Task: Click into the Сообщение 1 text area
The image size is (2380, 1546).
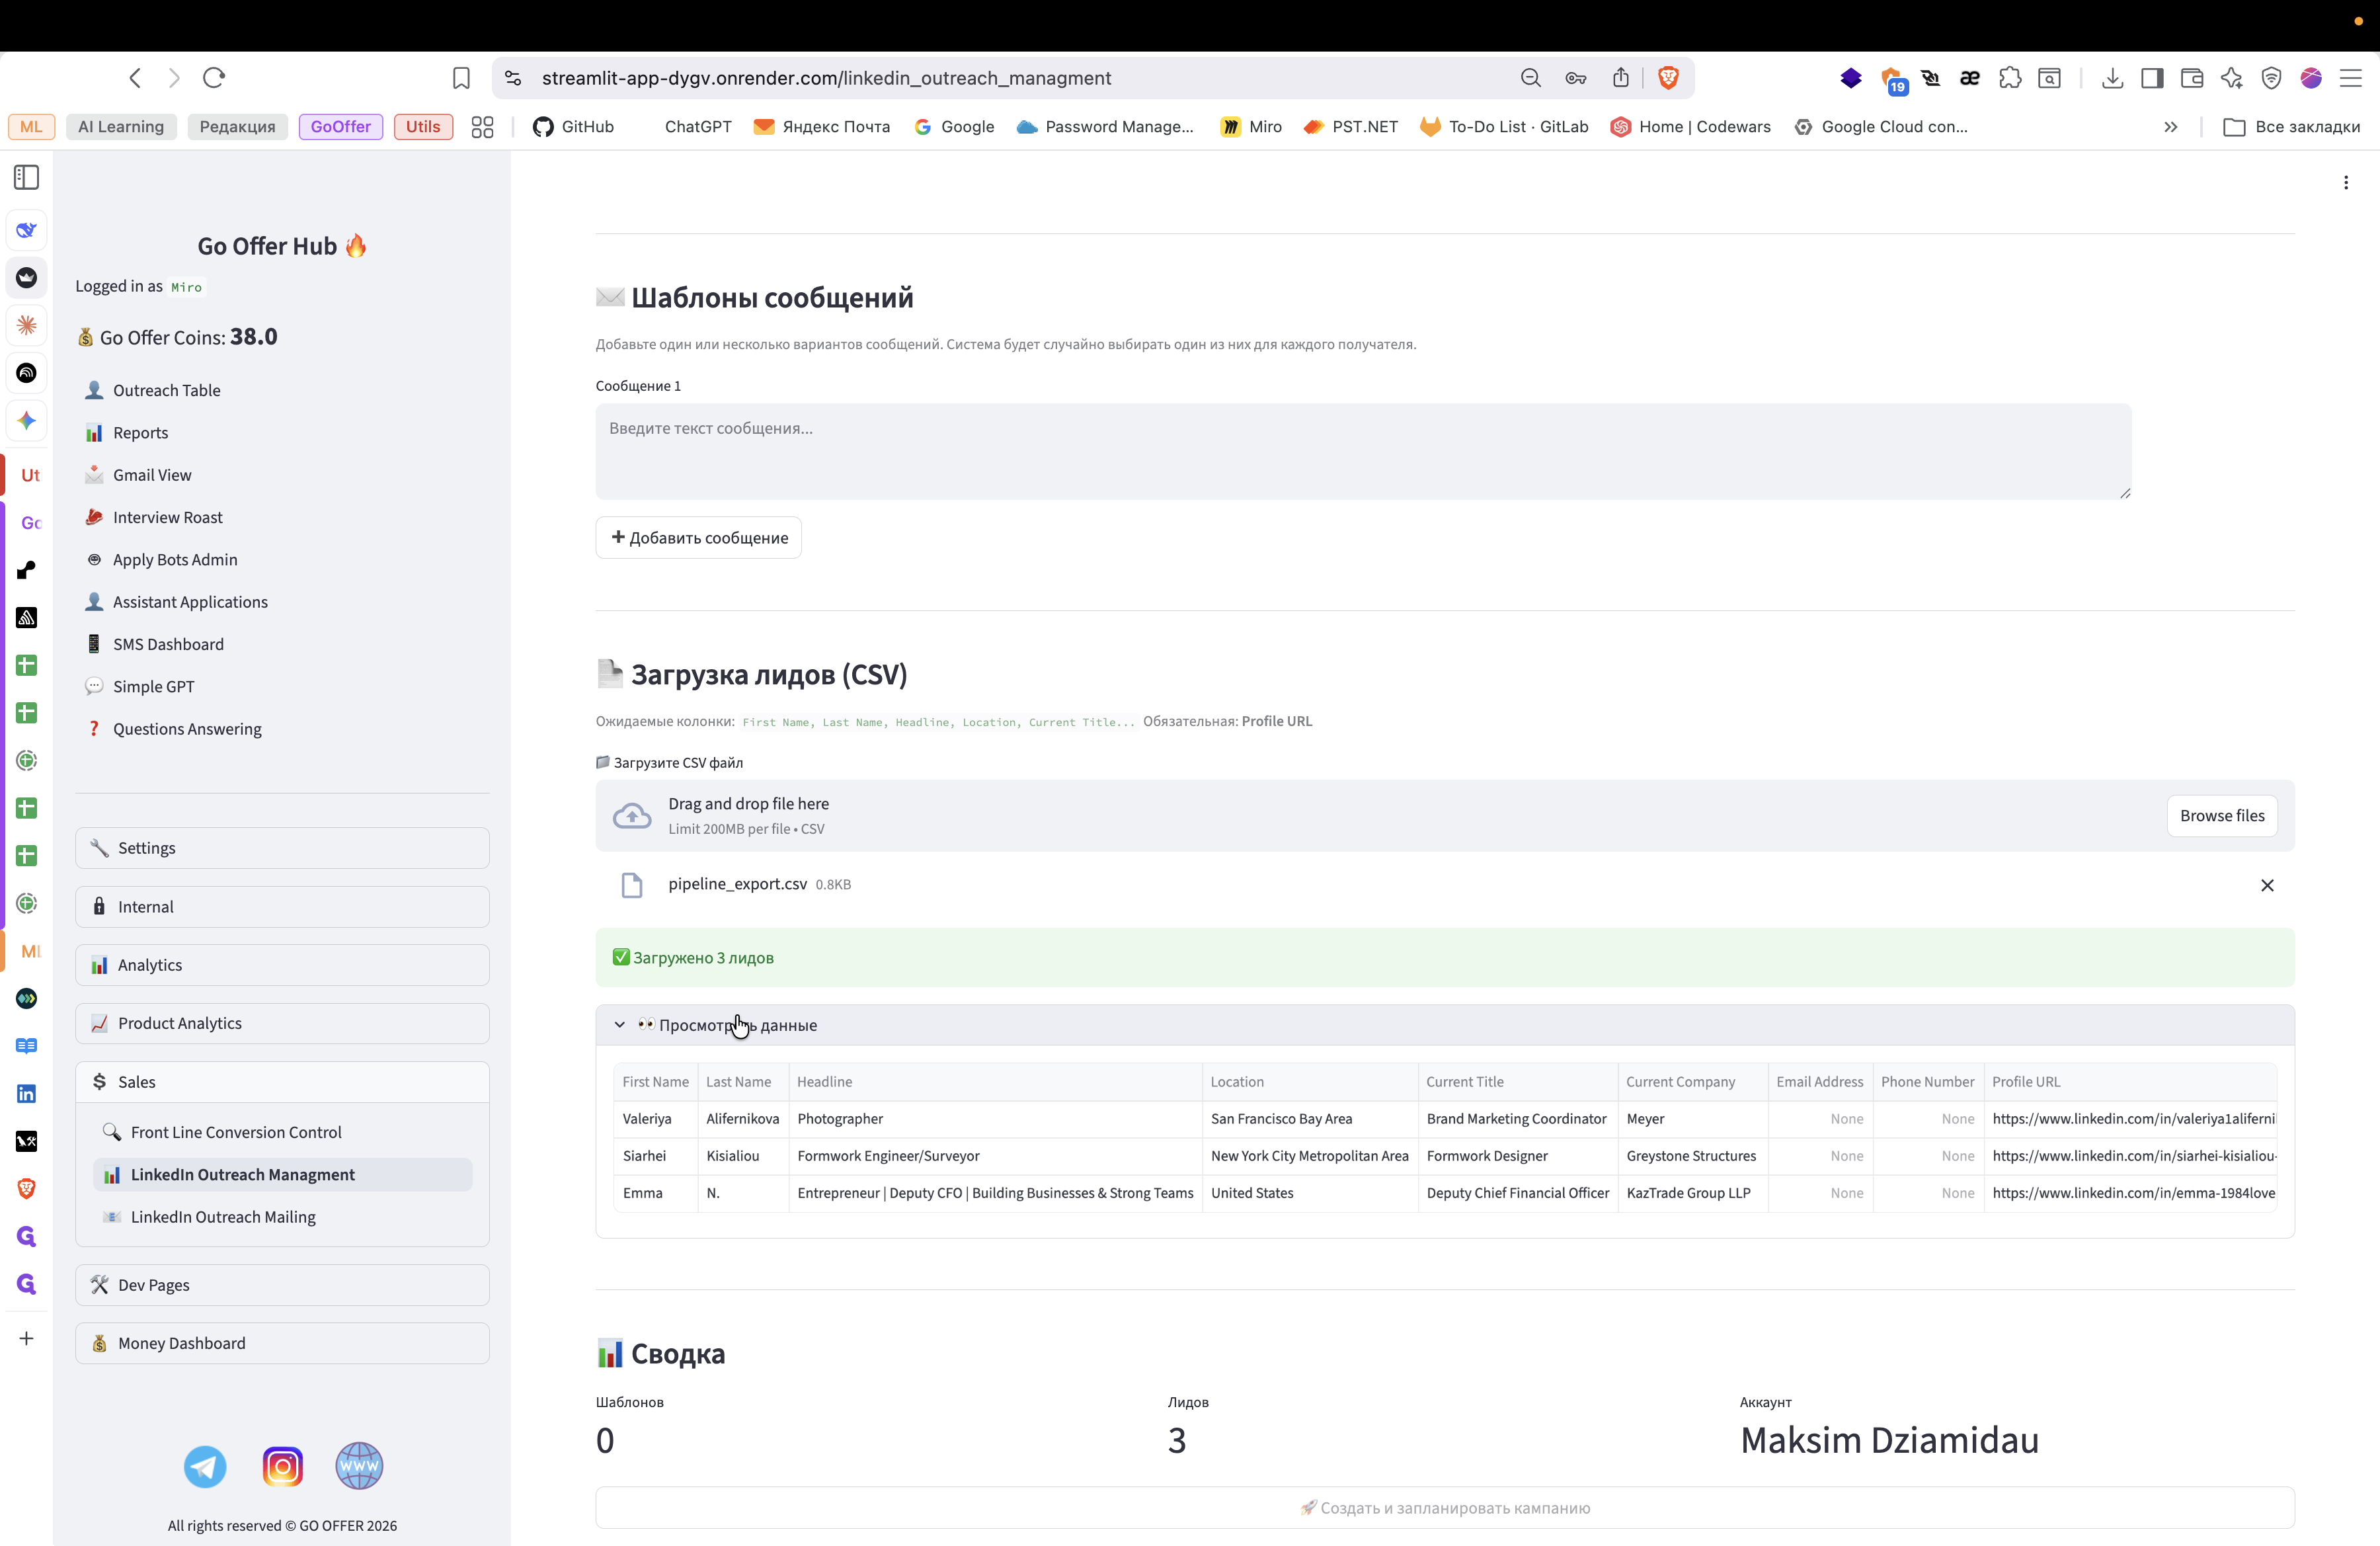Action: (1362, 452)
